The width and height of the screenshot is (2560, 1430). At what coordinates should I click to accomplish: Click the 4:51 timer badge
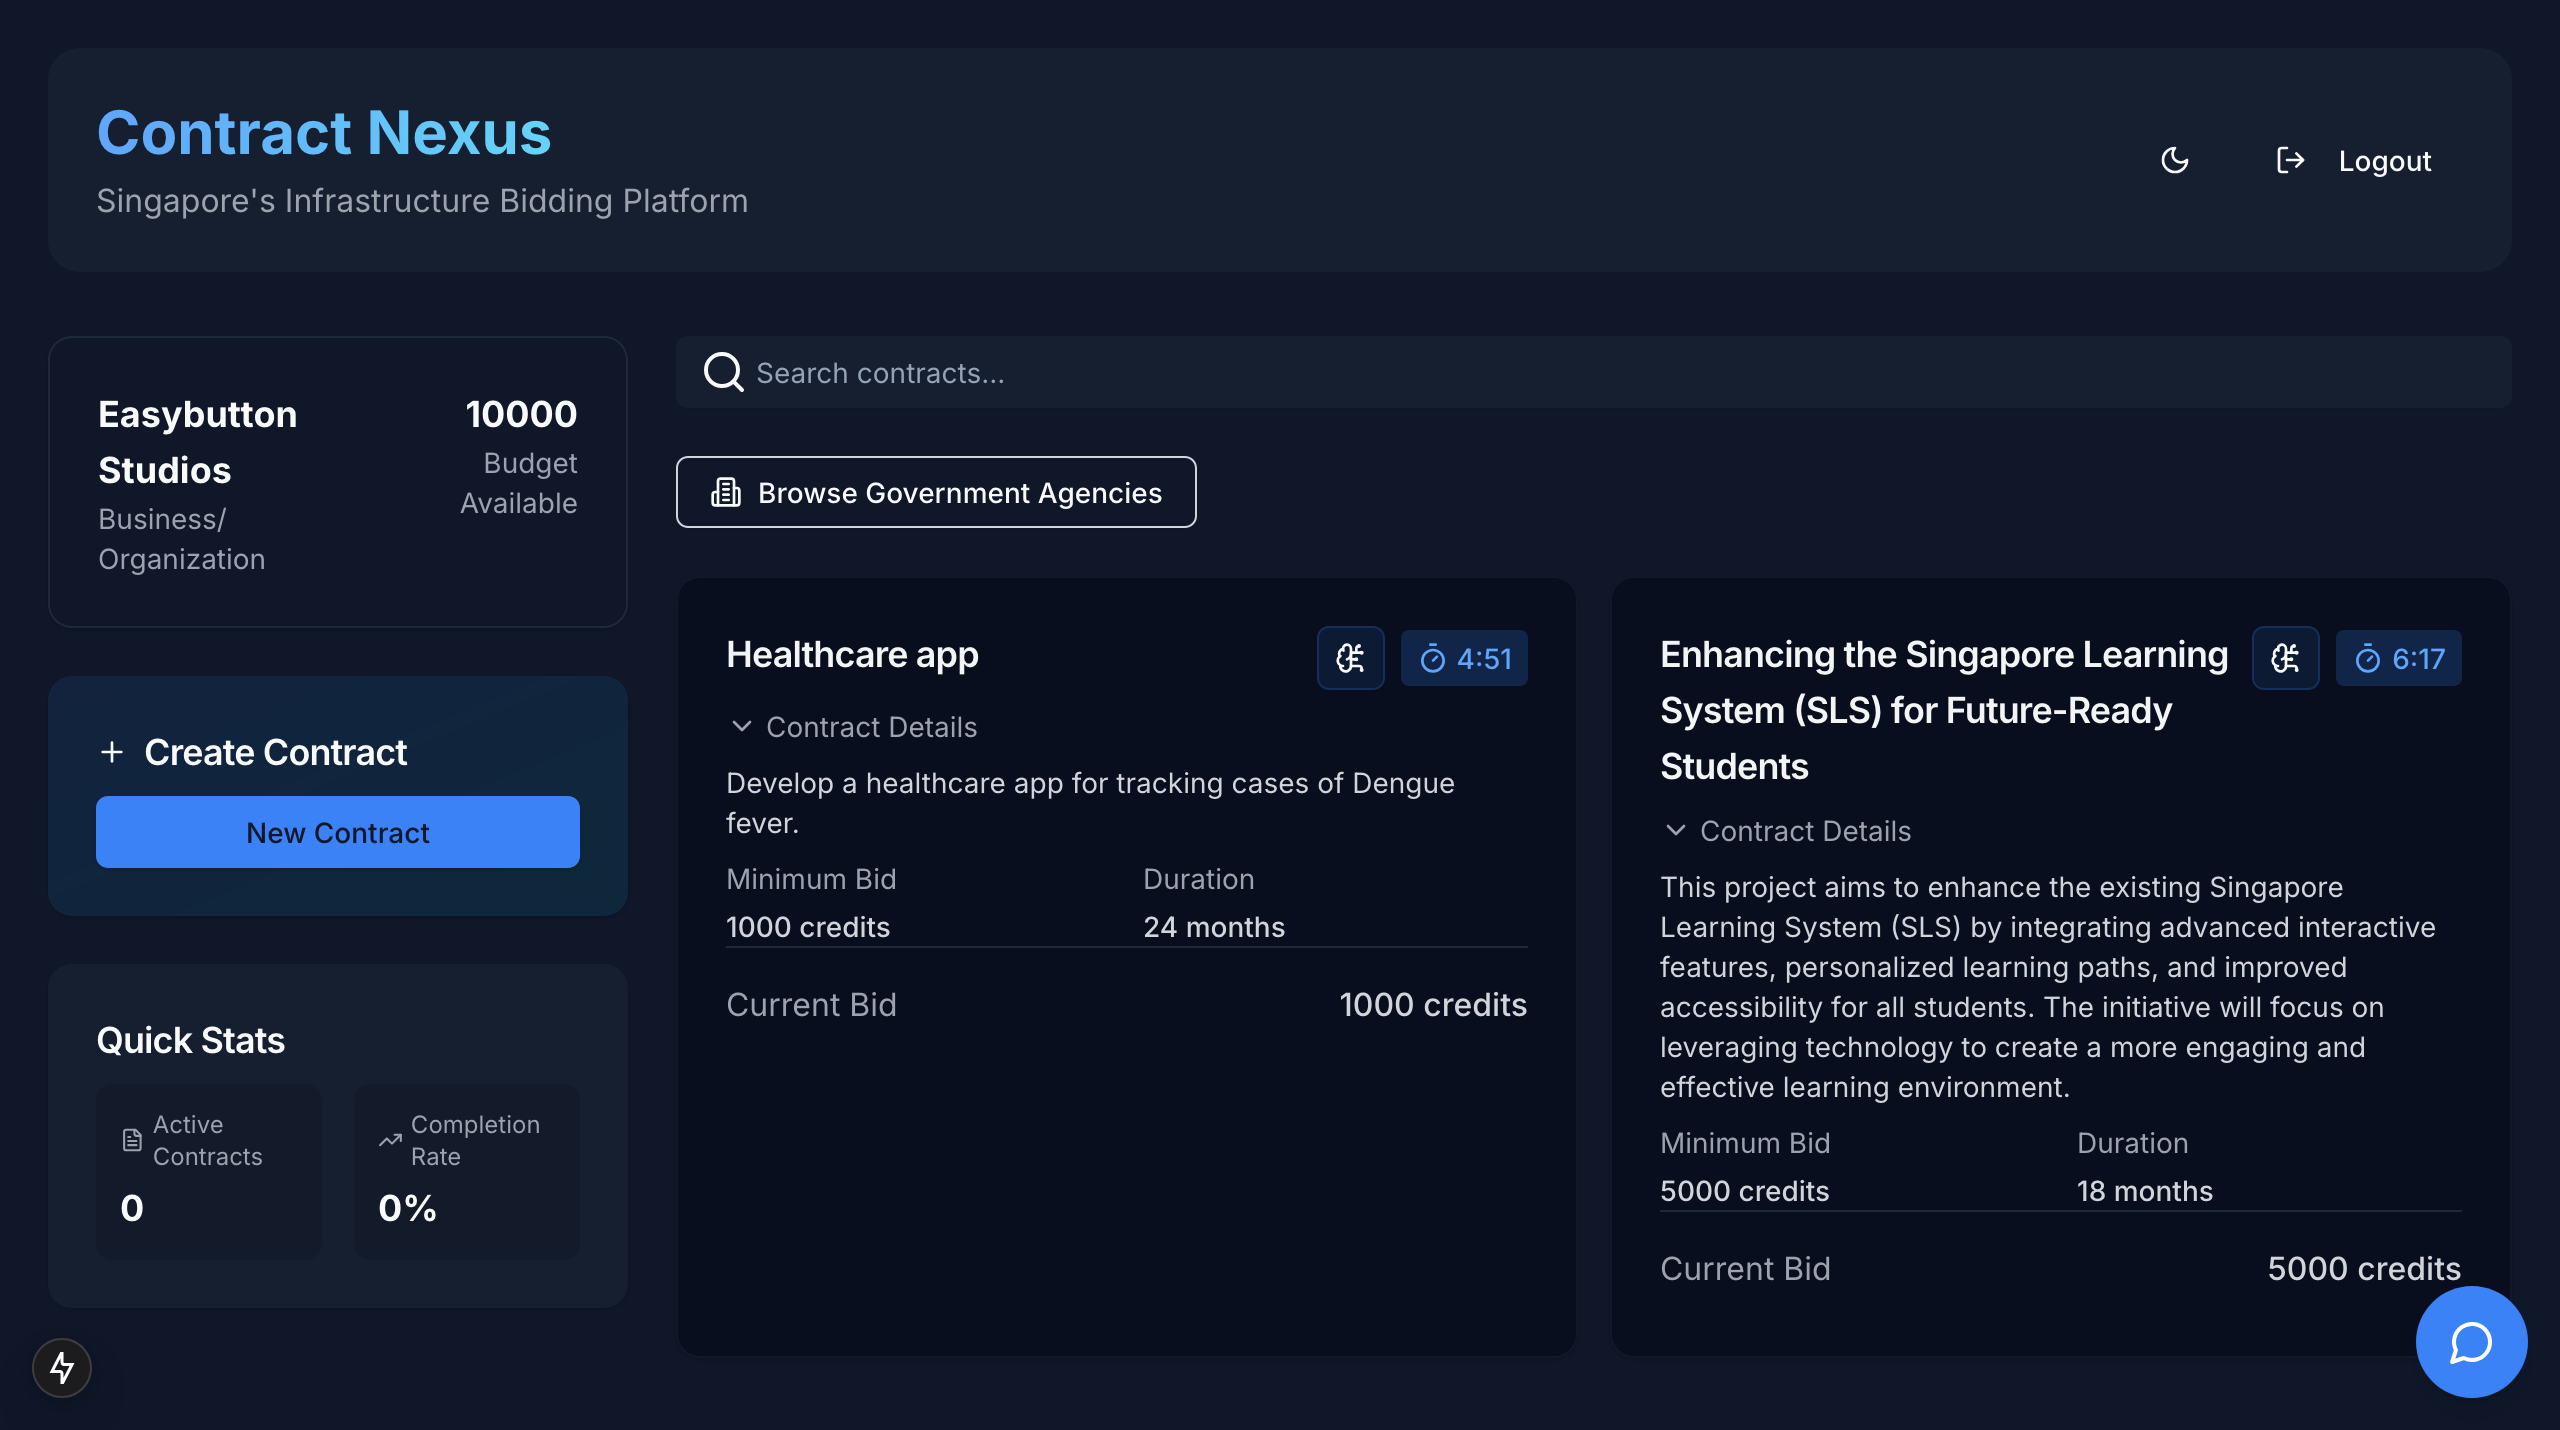[1464, 658]
